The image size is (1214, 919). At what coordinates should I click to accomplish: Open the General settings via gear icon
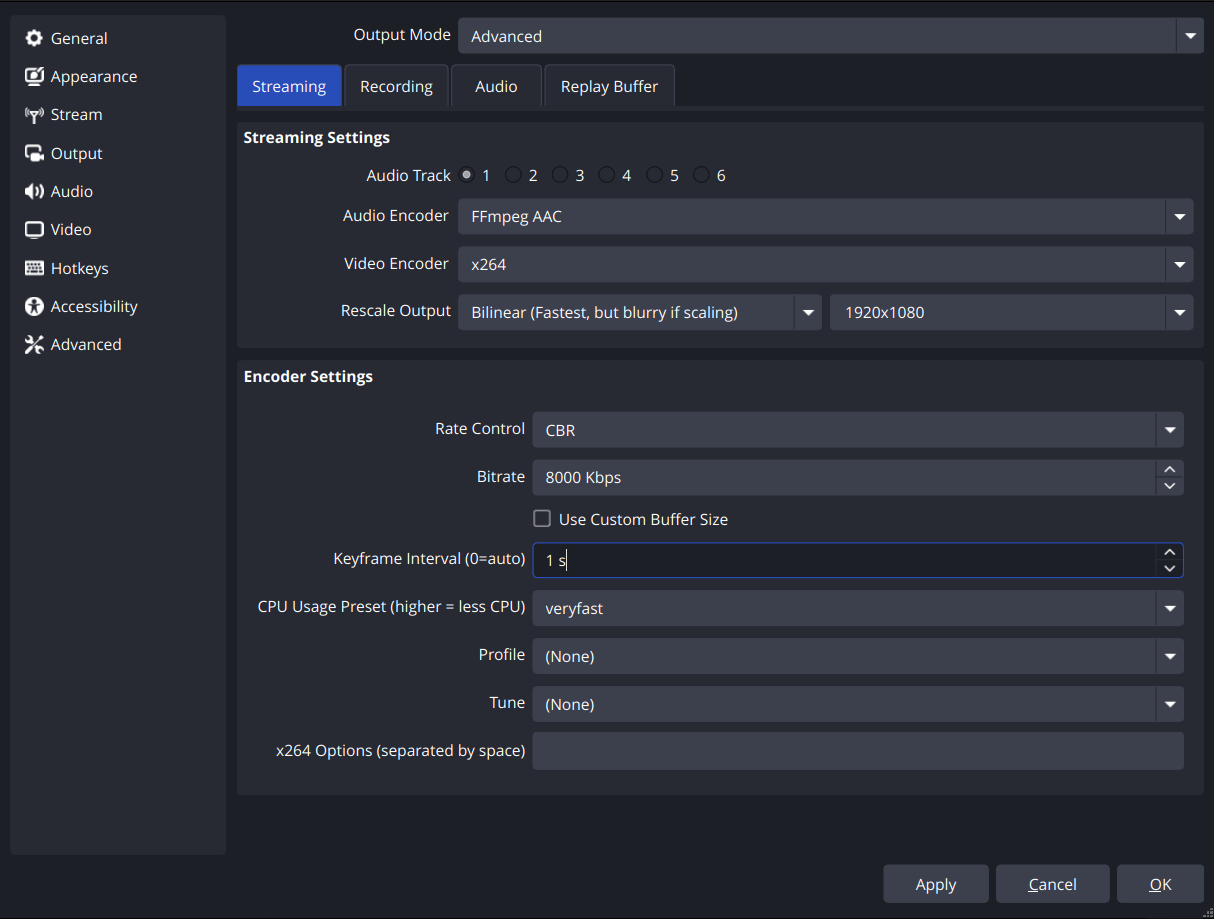34,38
